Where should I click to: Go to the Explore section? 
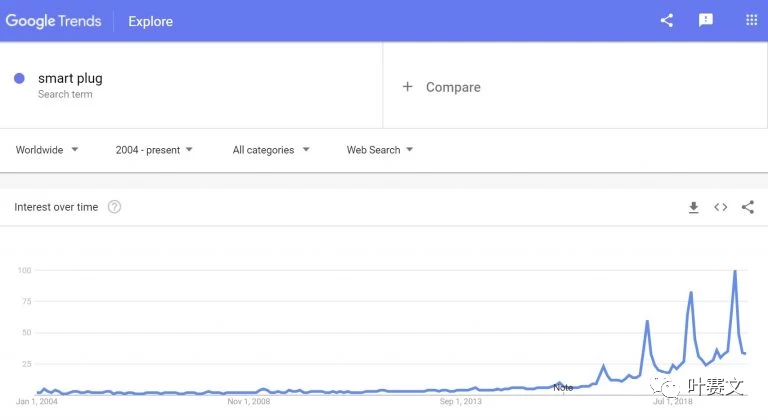pos(150,21)
